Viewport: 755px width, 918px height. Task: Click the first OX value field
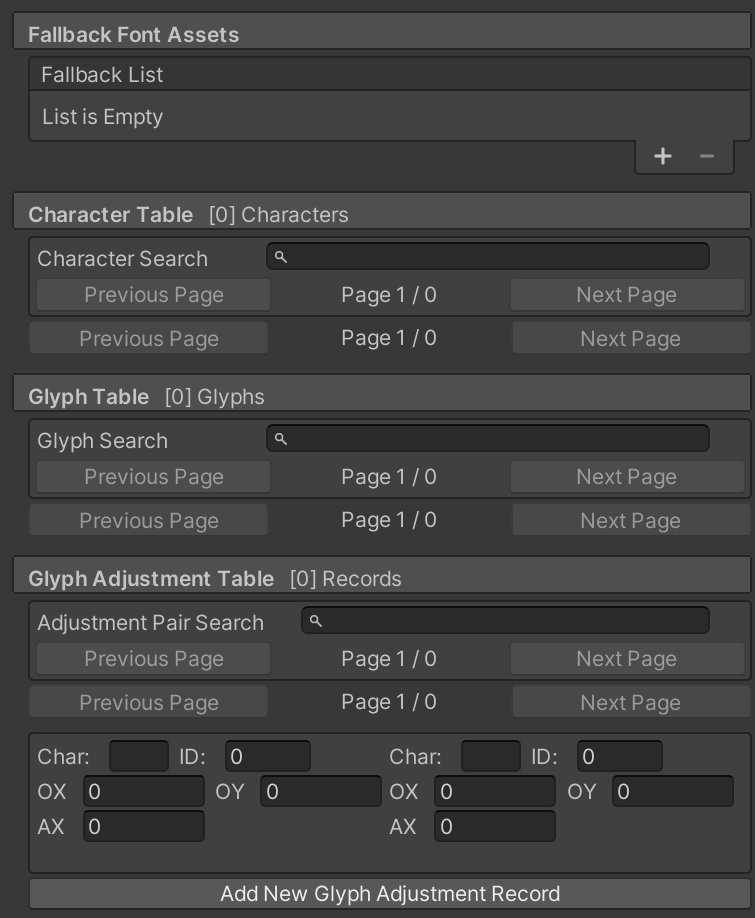[x=144, y=792]
